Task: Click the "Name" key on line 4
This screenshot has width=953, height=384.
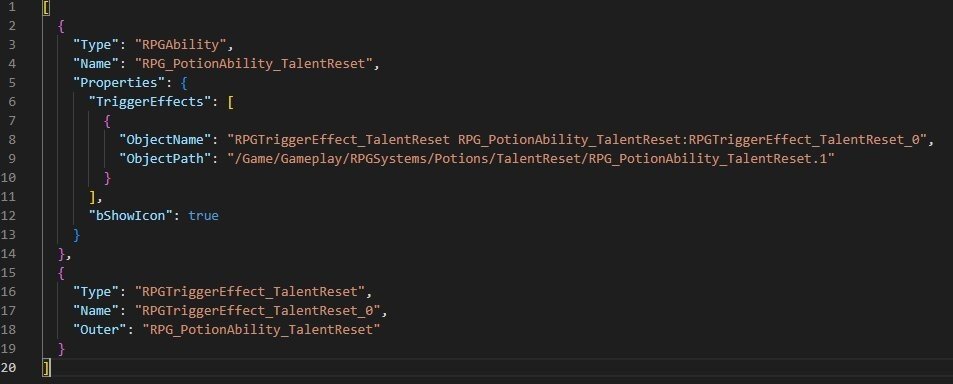Action: coord(94,64)
